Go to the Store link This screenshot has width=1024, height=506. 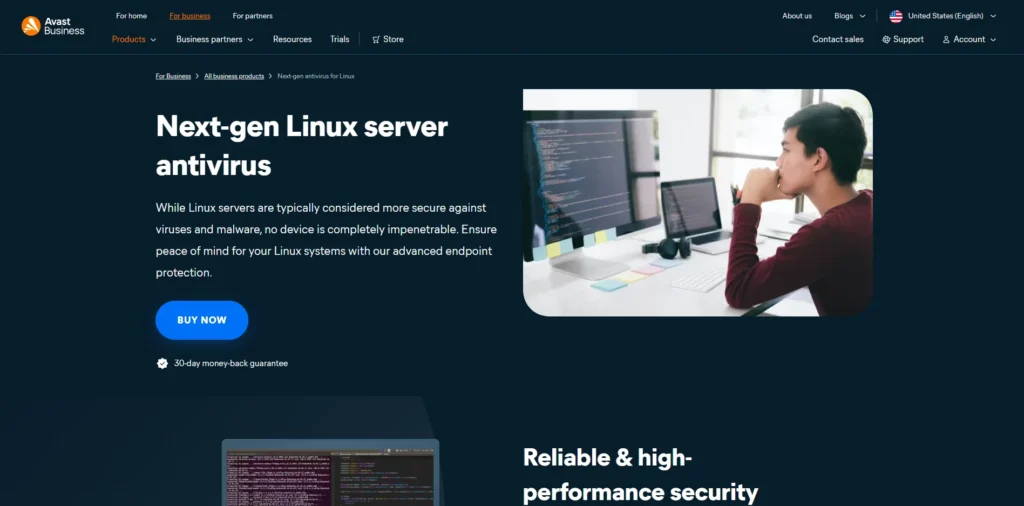(393, 39)
